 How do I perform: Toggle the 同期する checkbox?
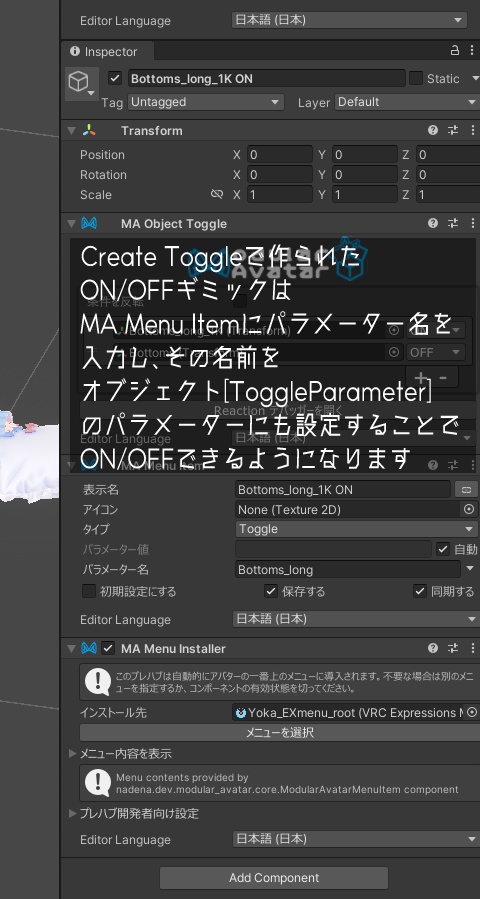(420, 591)
